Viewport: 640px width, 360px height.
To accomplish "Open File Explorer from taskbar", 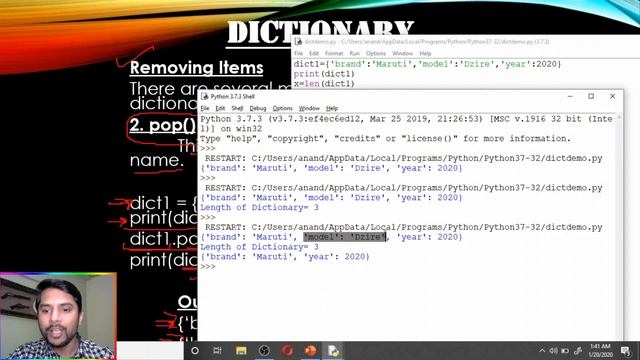I will 241,351.
